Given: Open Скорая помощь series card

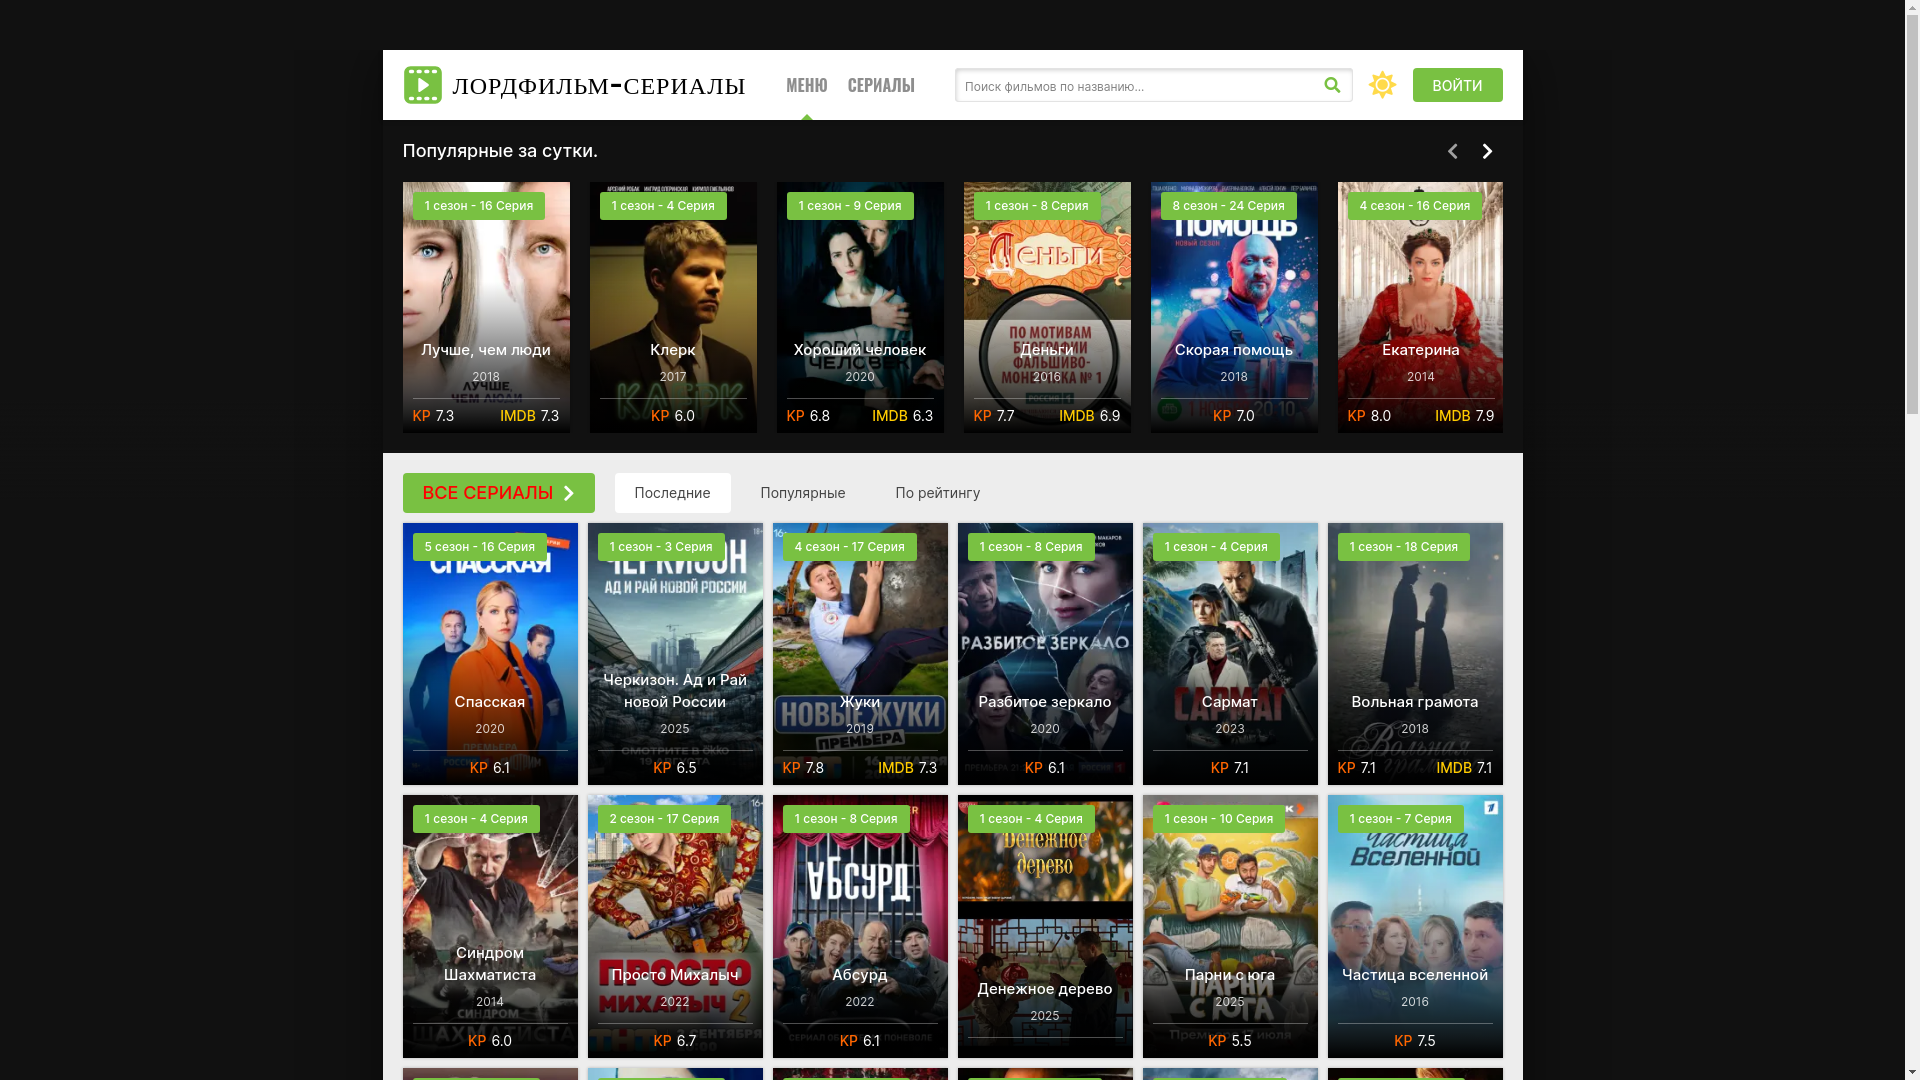Looking at the screenshot, I should coord(1234,307).
